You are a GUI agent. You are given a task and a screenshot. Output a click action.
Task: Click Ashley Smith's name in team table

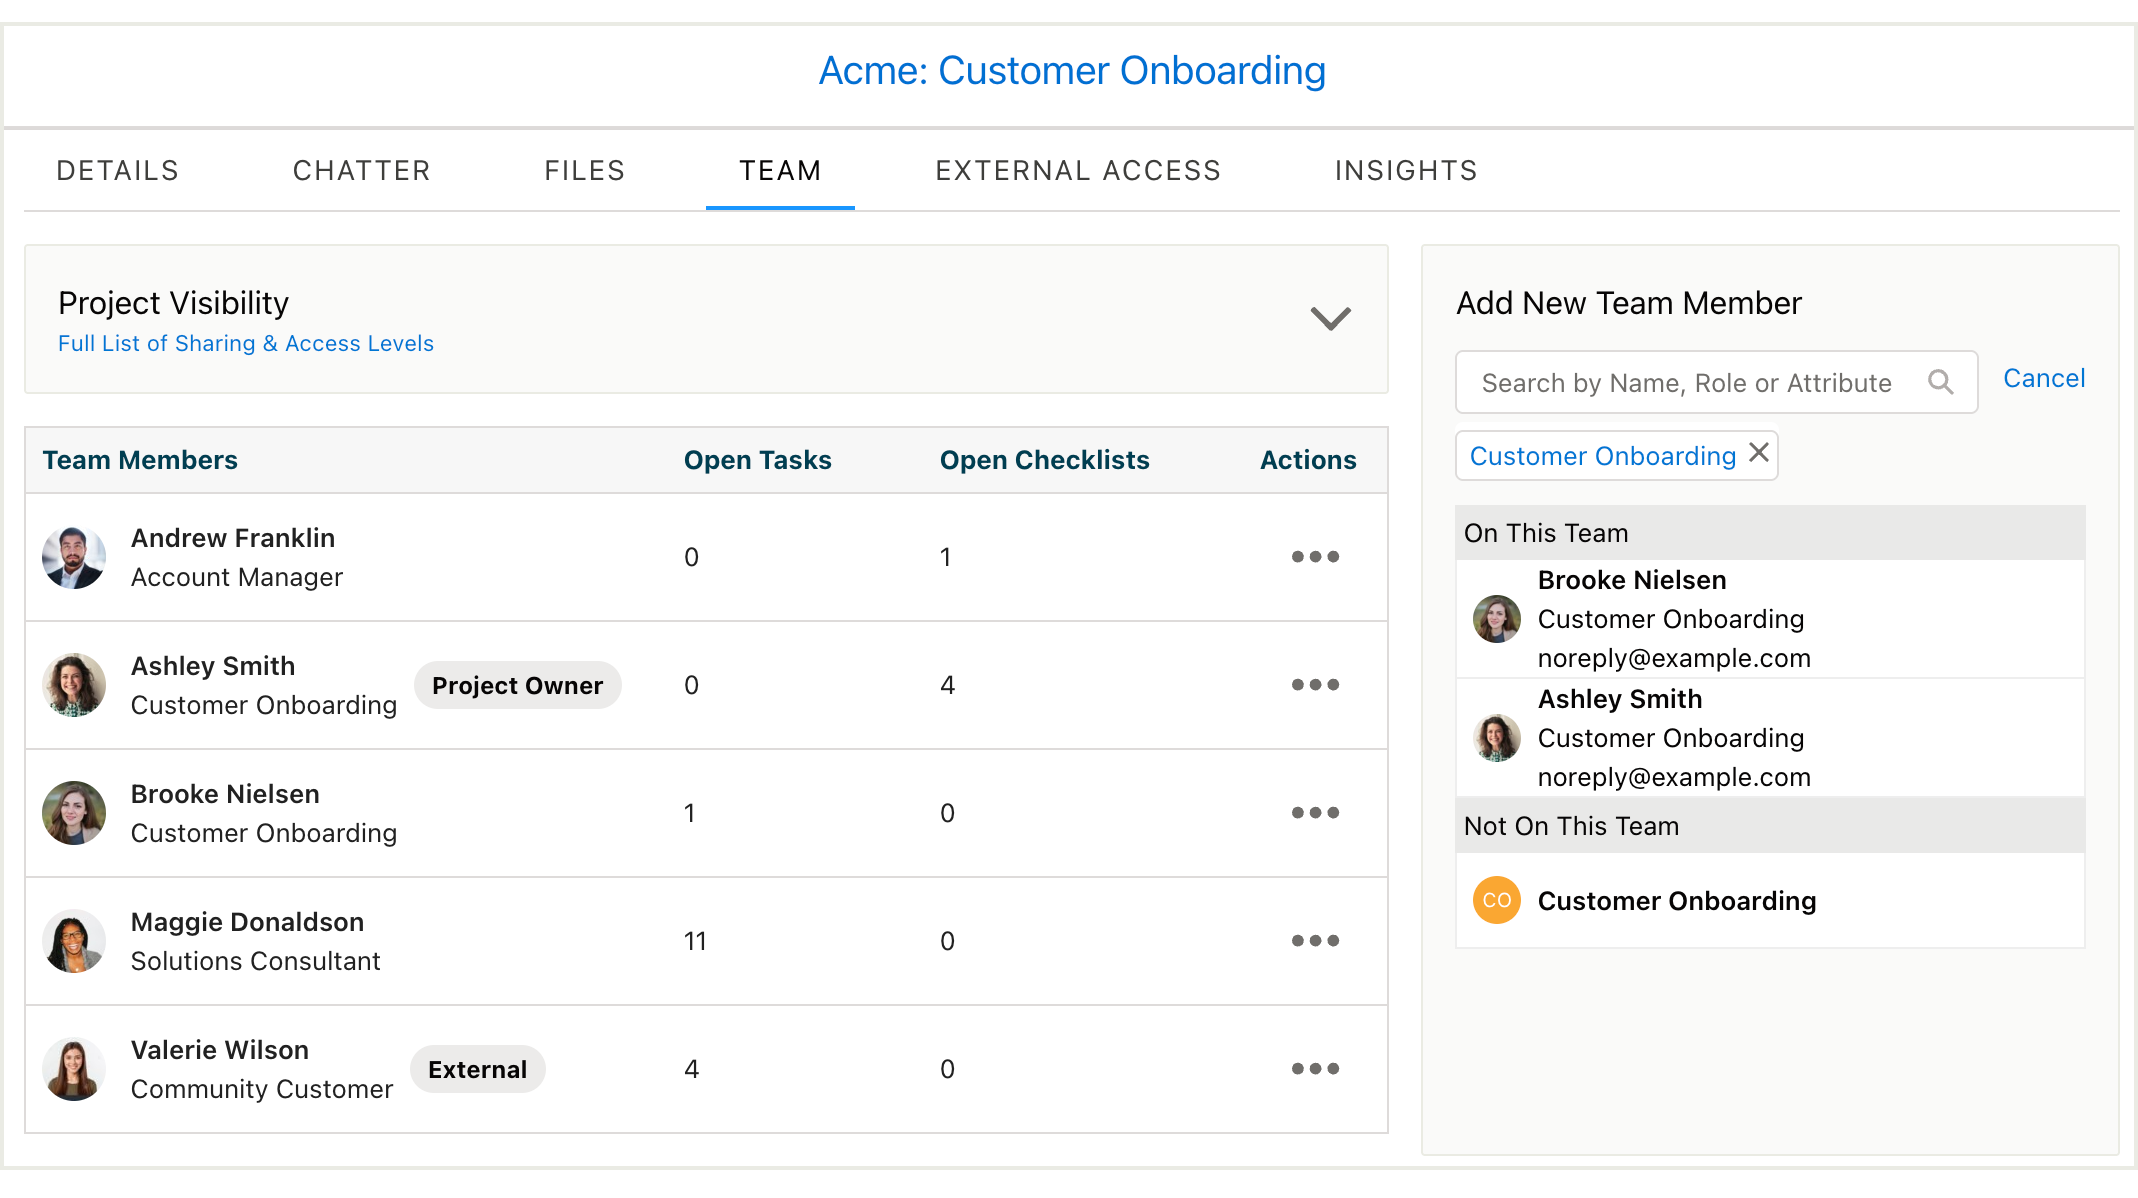point(213,666)
